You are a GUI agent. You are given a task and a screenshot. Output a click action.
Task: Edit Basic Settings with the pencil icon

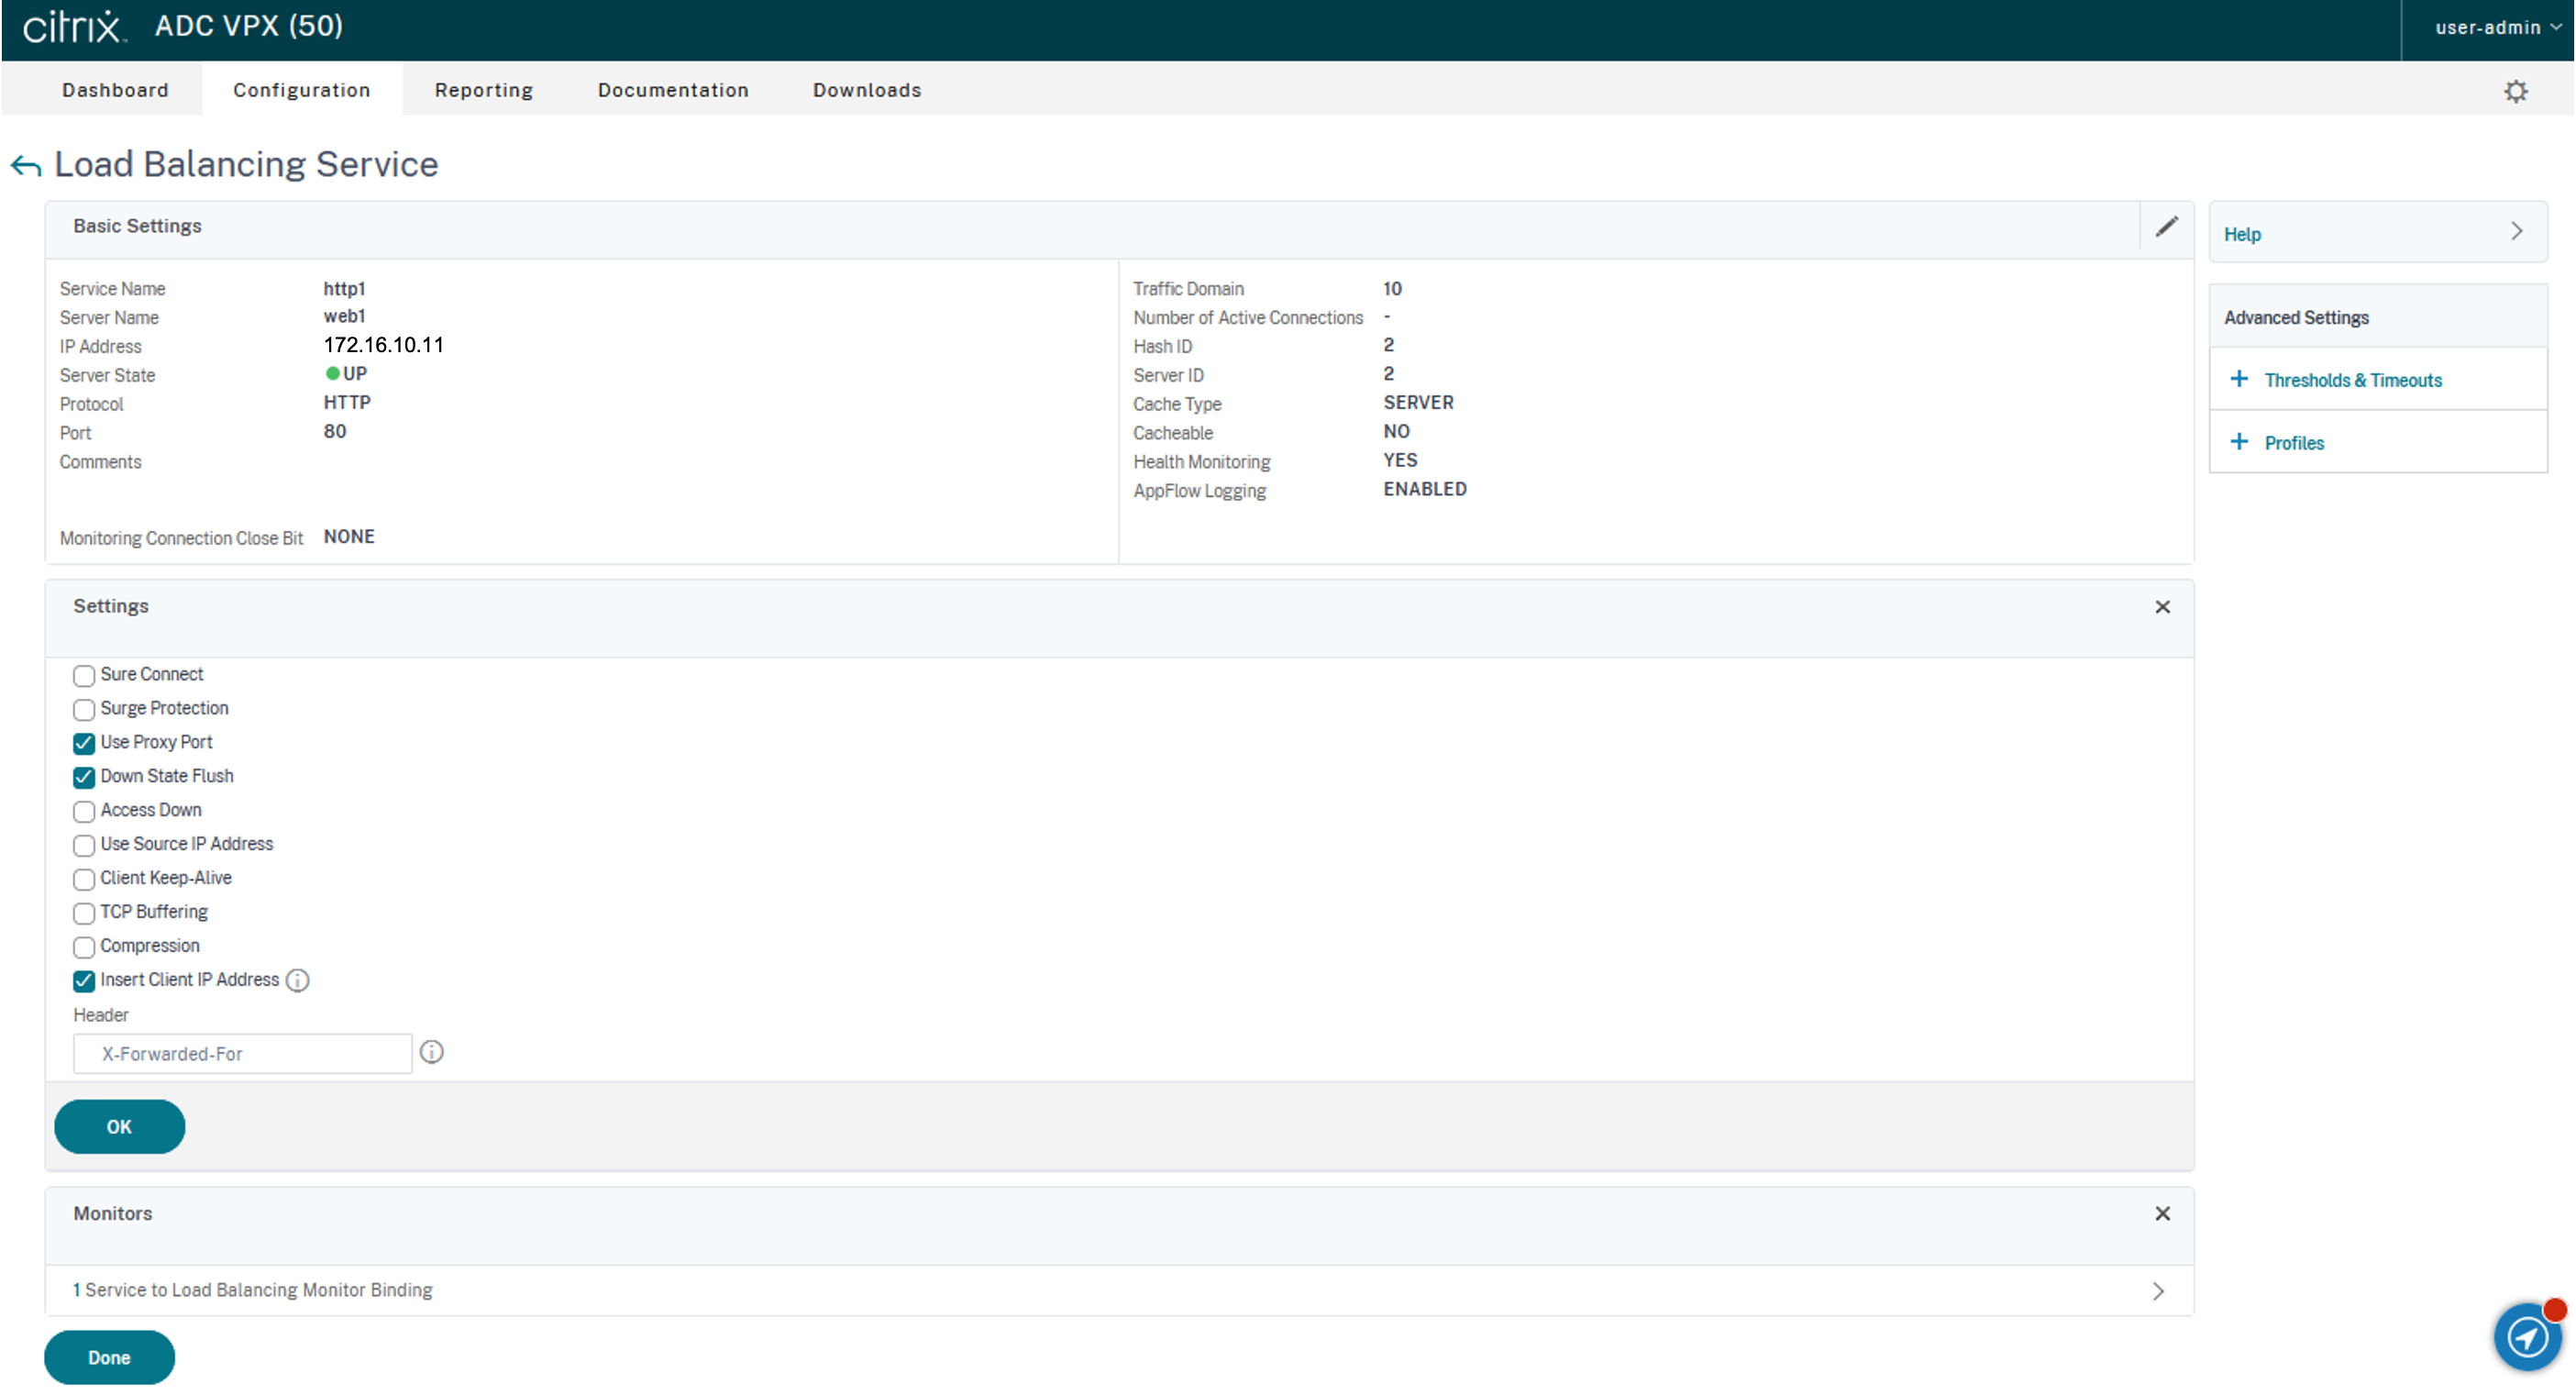click(2166, 227)
